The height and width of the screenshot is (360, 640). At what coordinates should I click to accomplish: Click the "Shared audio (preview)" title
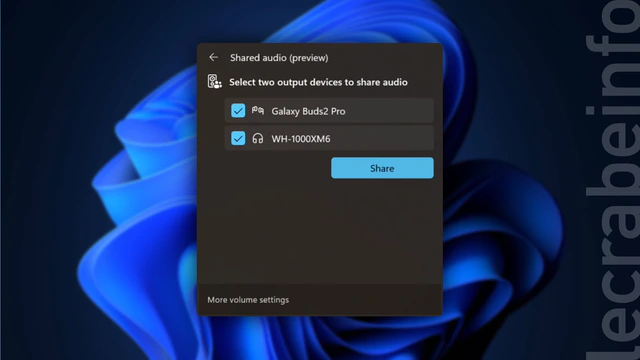click(x=279, y=58)
